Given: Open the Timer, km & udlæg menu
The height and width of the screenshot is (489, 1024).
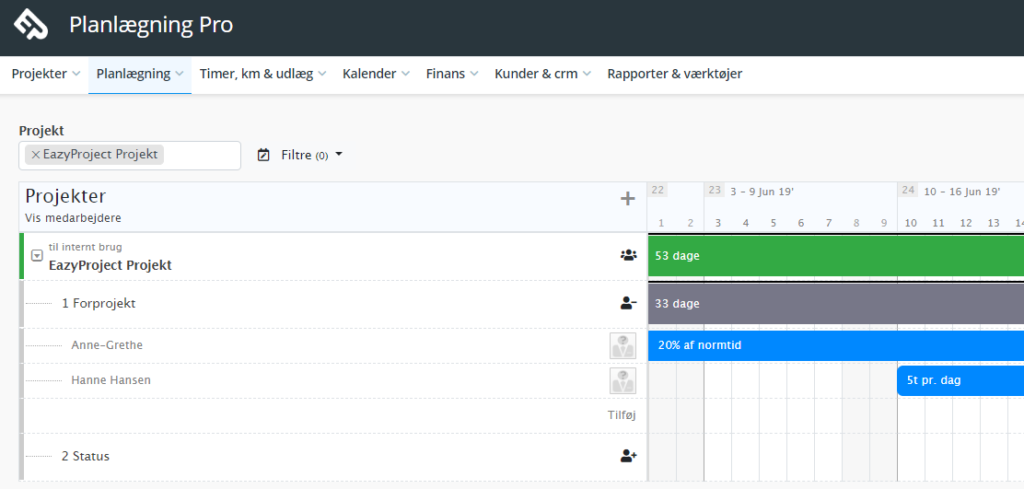Looking at the screenshot, I should point(263,74).
